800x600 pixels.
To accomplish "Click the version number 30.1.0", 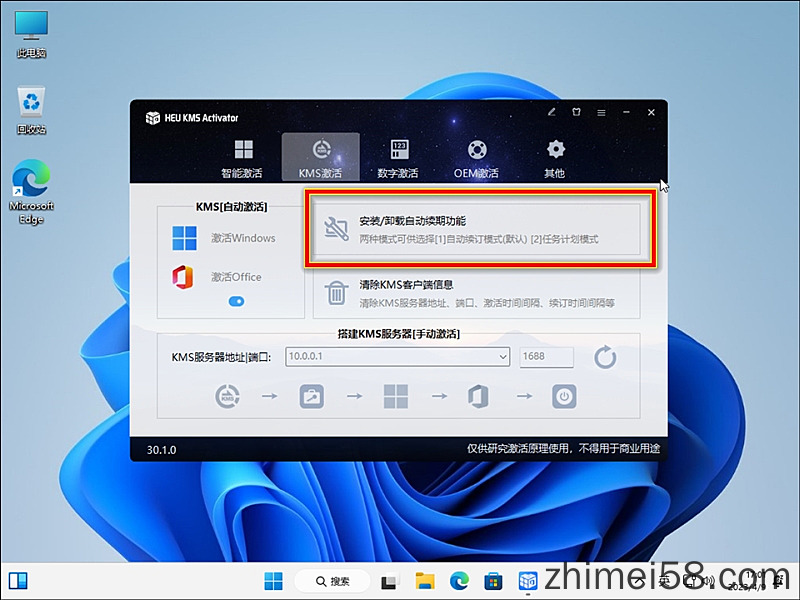I will click(162, 450).
